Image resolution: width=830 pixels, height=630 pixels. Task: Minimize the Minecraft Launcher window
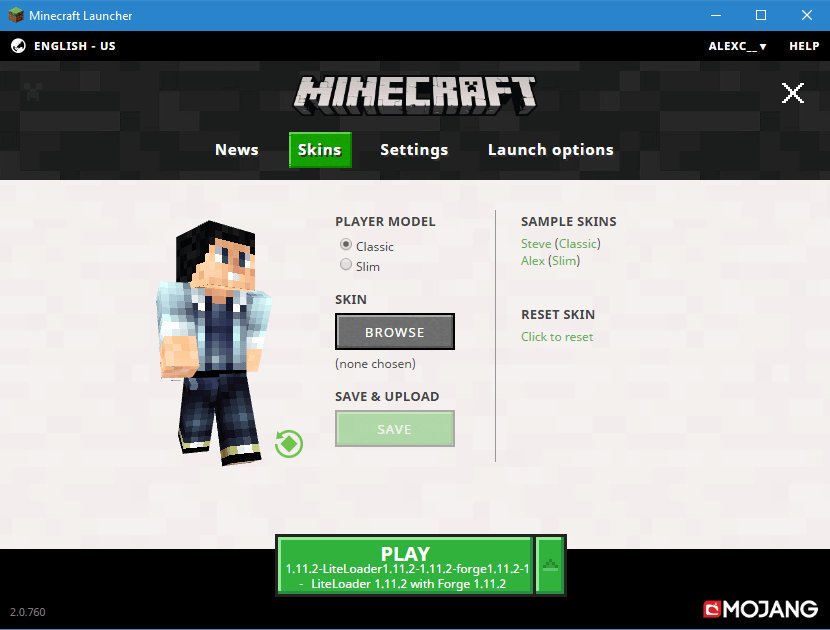716,15
